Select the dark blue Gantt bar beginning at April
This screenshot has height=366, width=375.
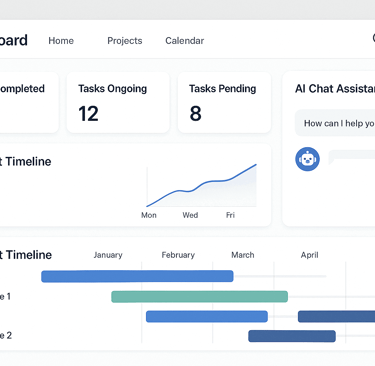pos(336,316)
